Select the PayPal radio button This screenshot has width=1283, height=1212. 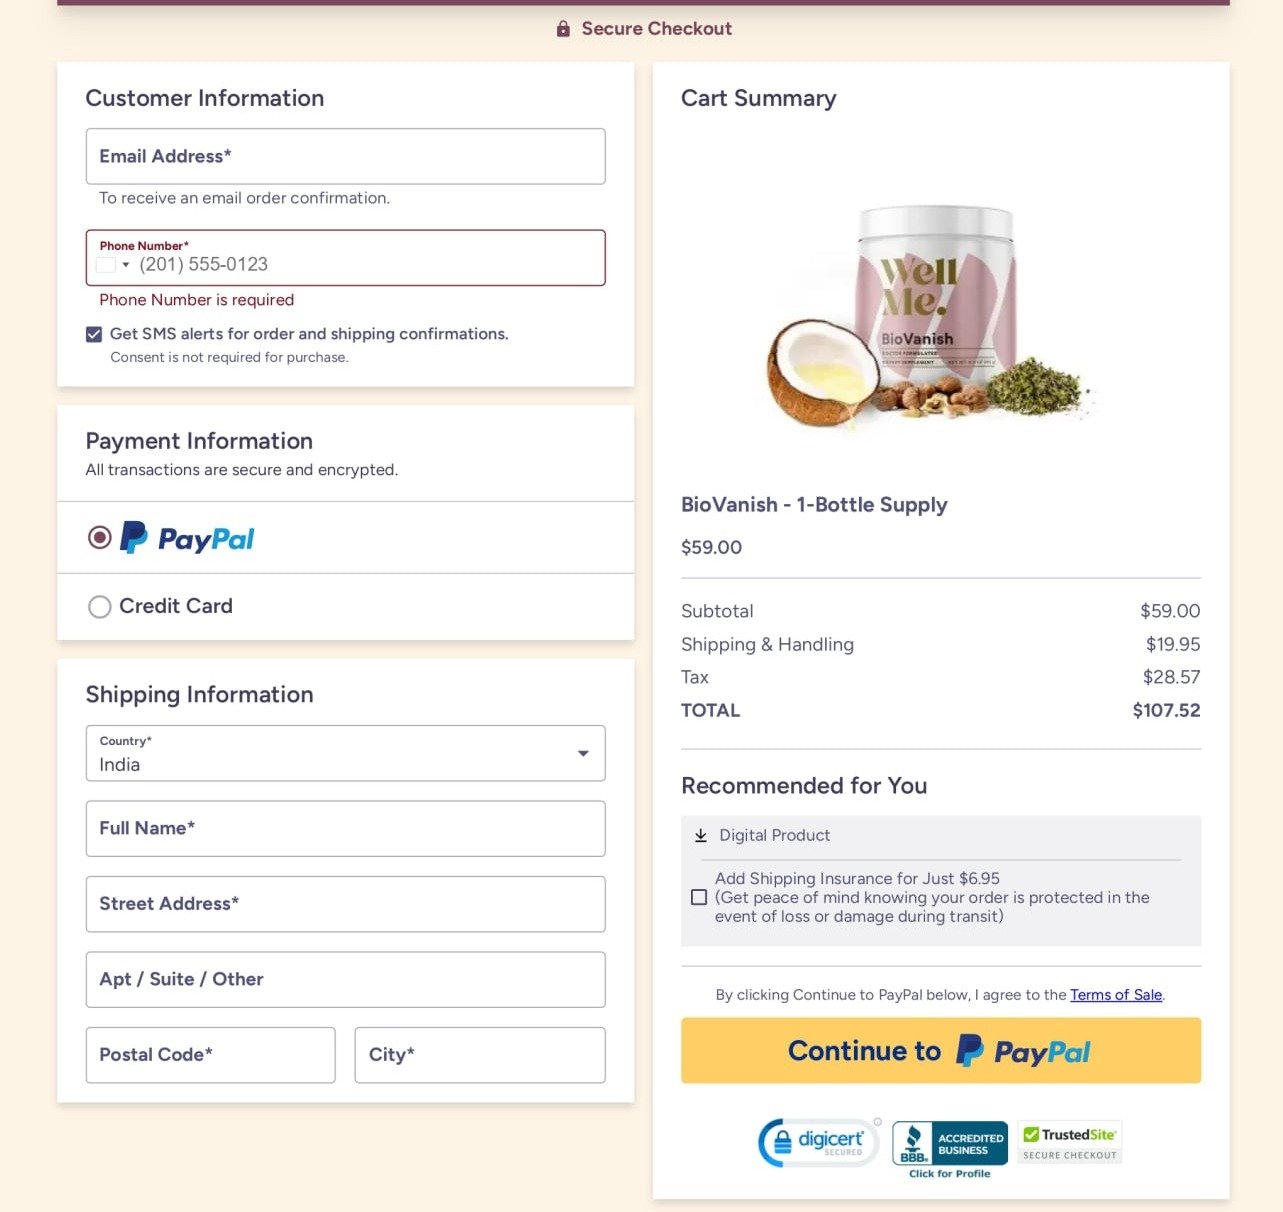point(100,538)
